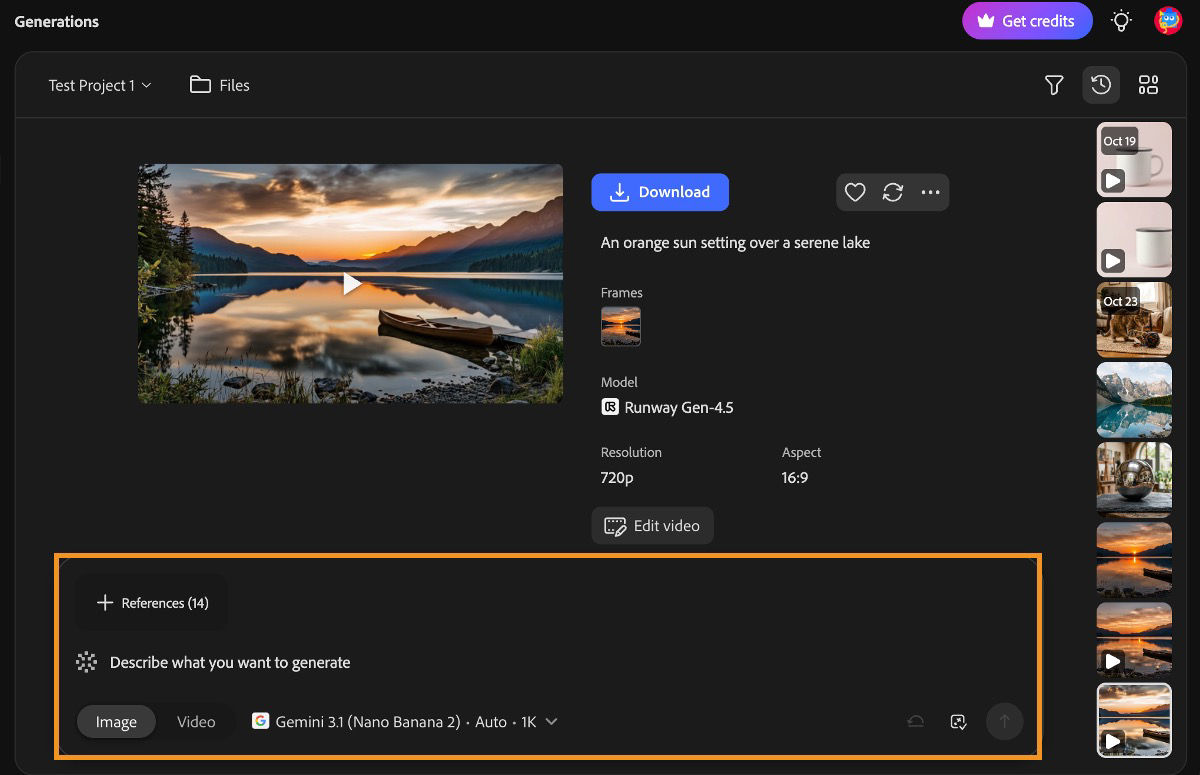Select the Frames thumbnail image
Screen dimensions: 1200x775
pyautogui.click(x=621, y=326)
